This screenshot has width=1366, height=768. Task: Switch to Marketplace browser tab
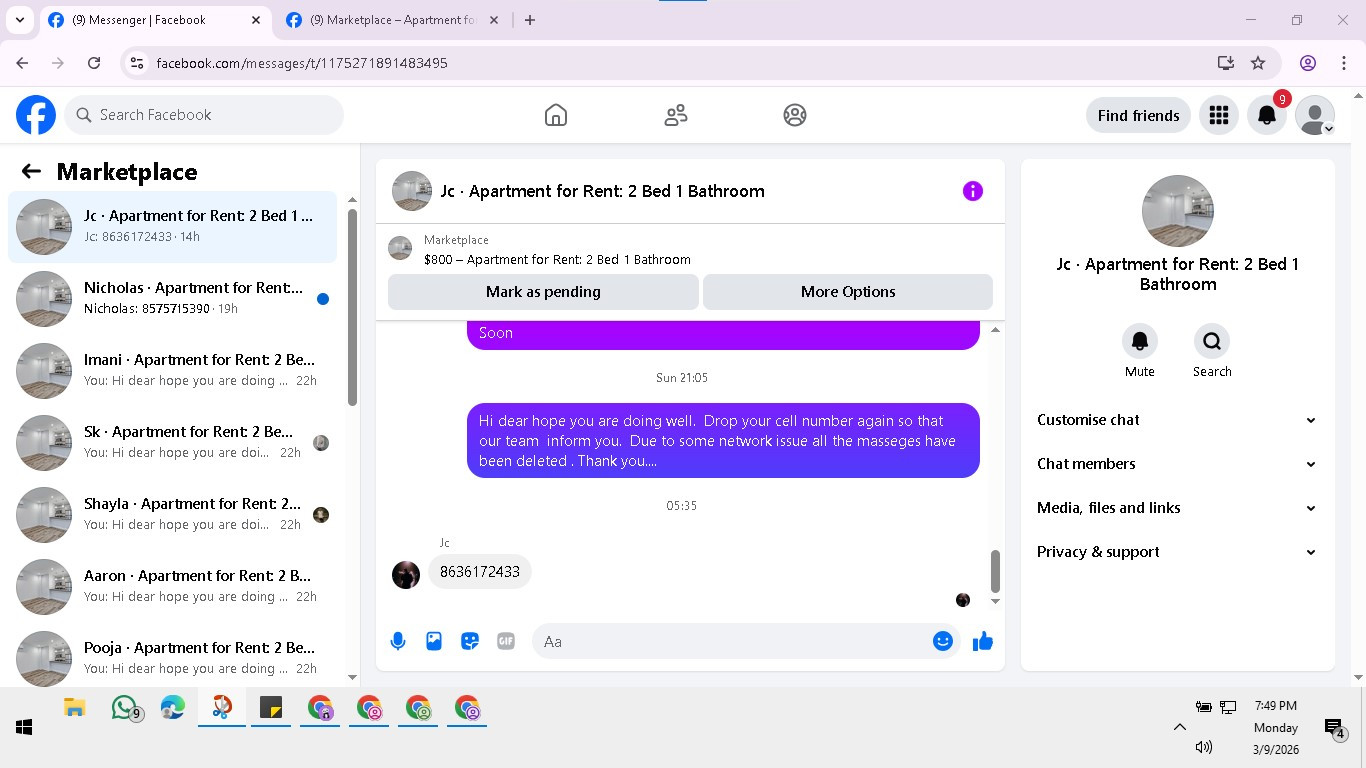point(392,20)
